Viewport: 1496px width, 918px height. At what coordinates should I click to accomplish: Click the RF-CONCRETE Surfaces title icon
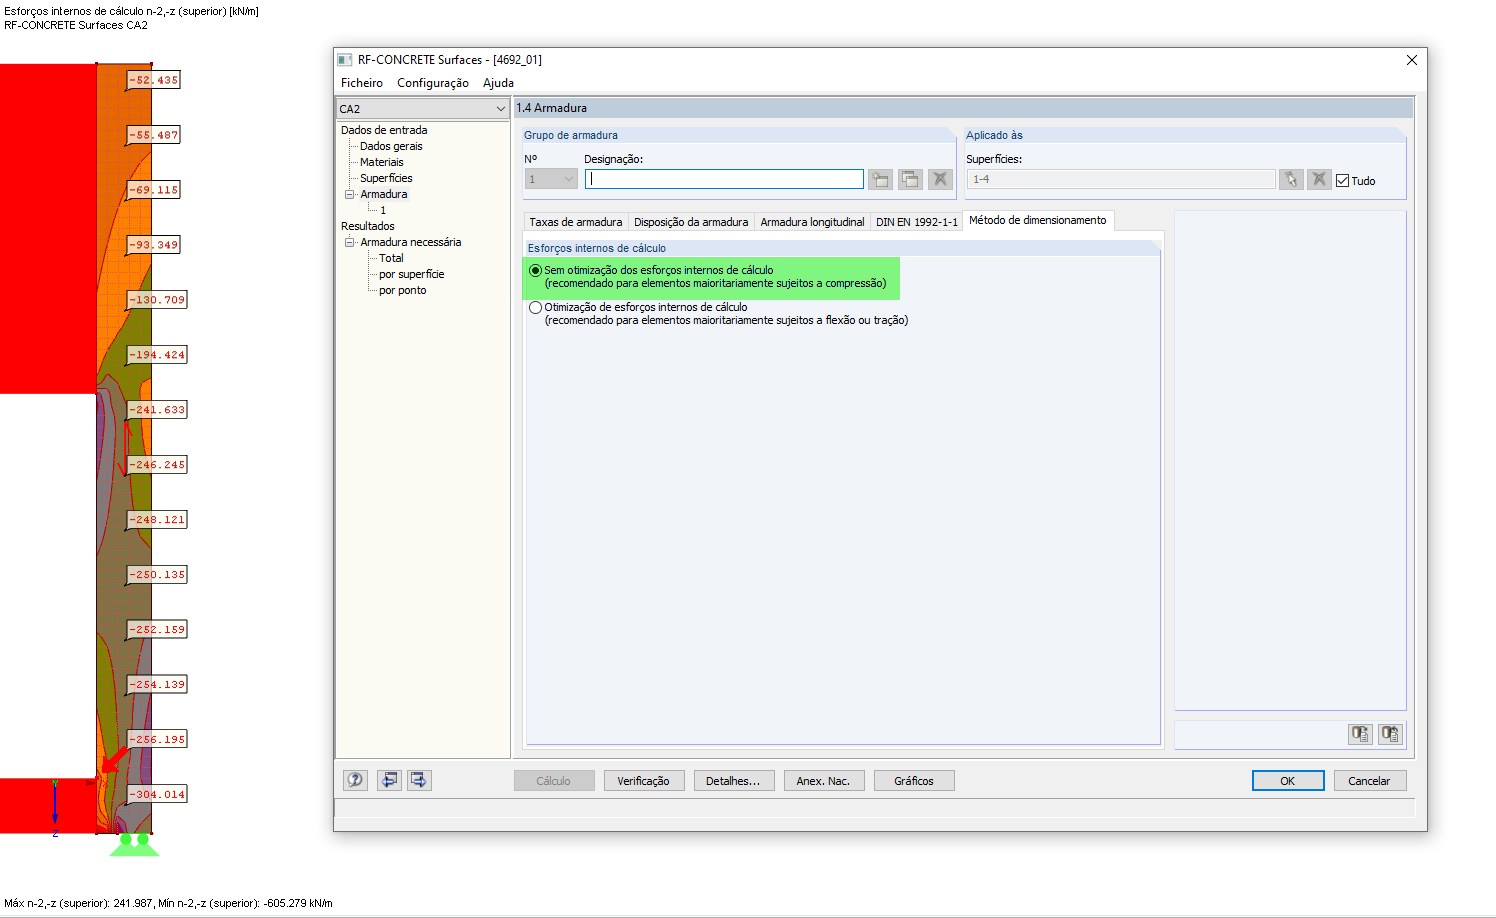tap(345, 60)
